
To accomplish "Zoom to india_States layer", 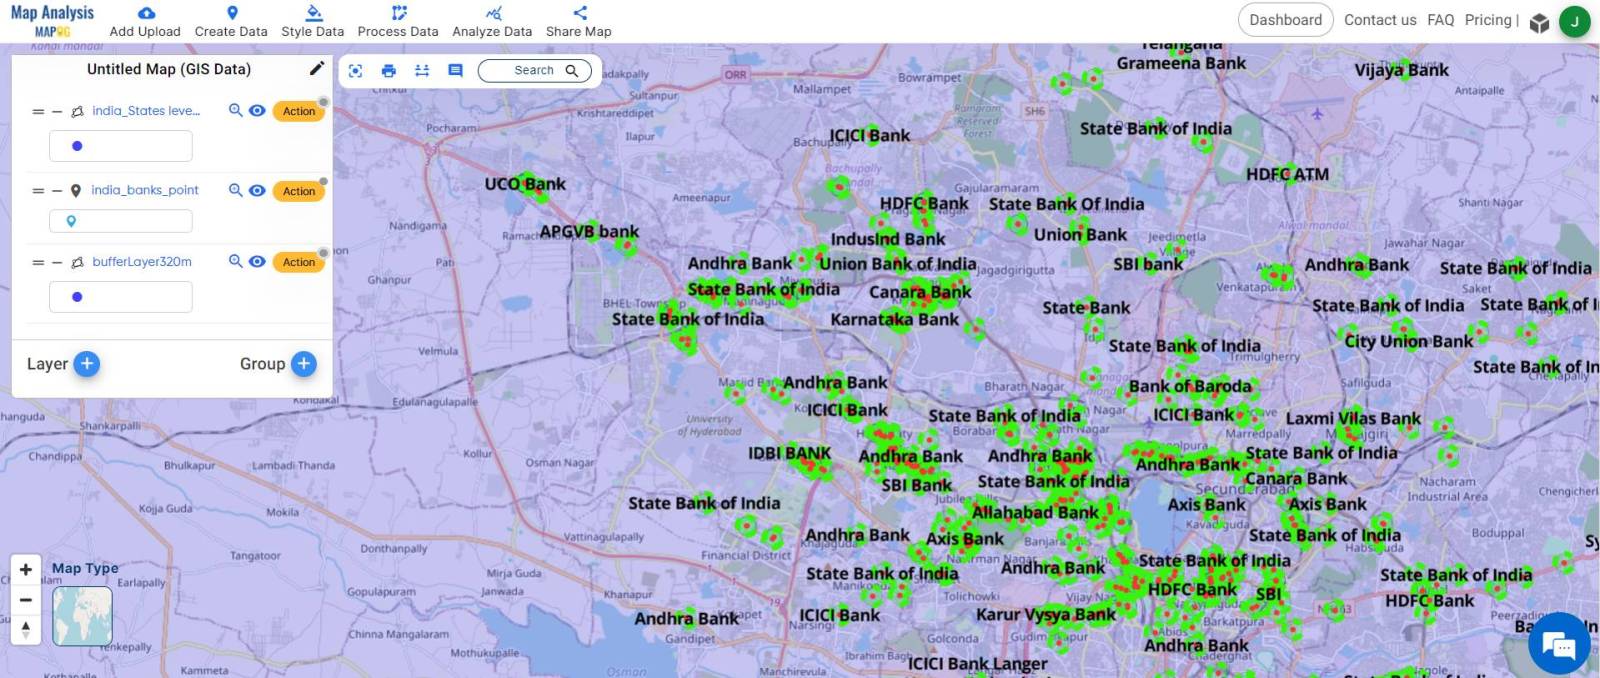I will 235,110.
